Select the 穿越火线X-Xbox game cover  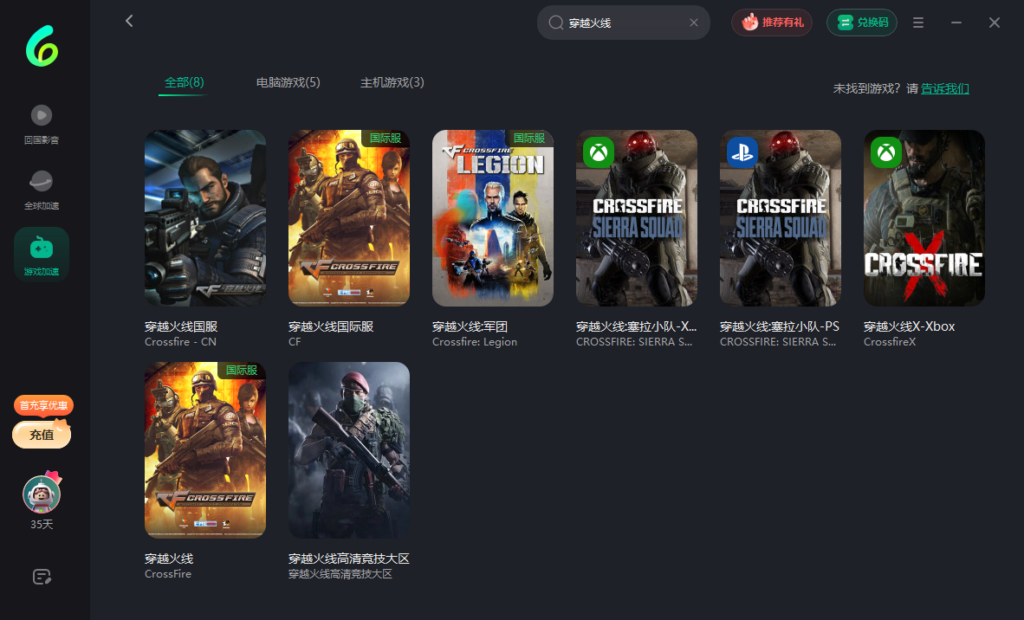tap(924, 218)
